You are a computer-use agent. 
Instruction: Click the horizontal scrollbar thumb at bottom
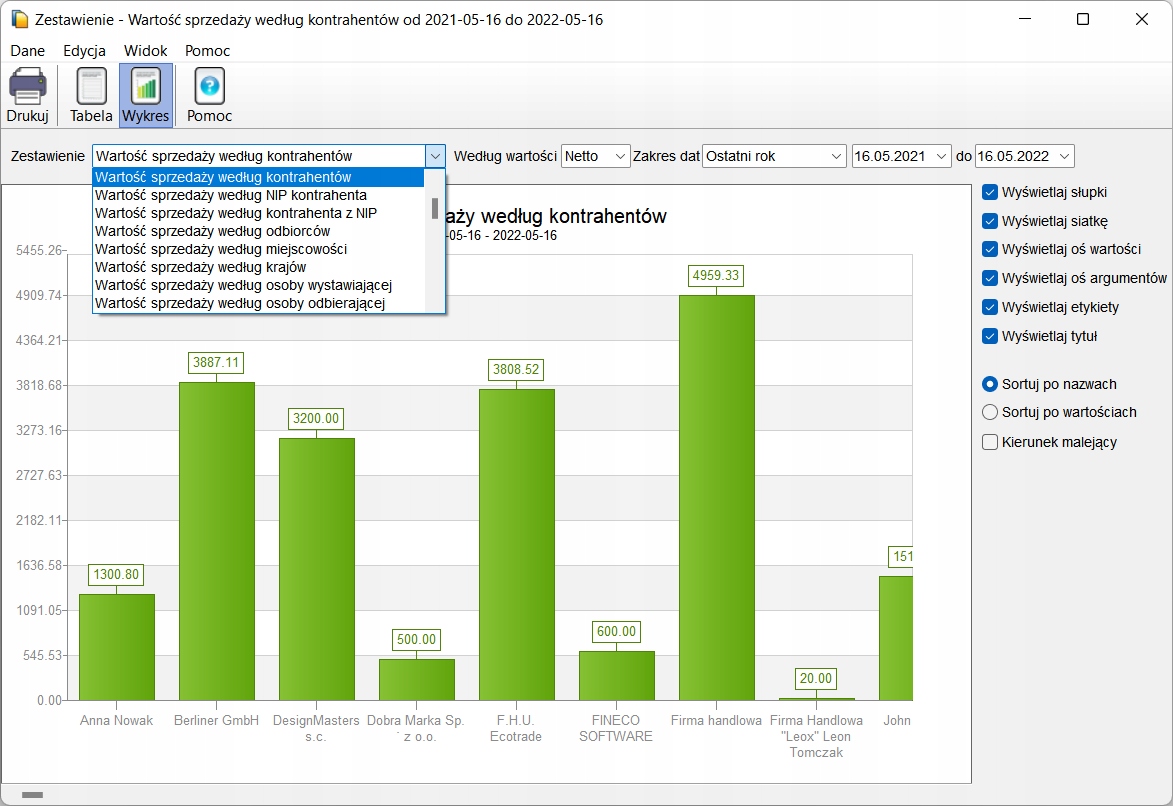pyautogui.click(x=32, y=795)
